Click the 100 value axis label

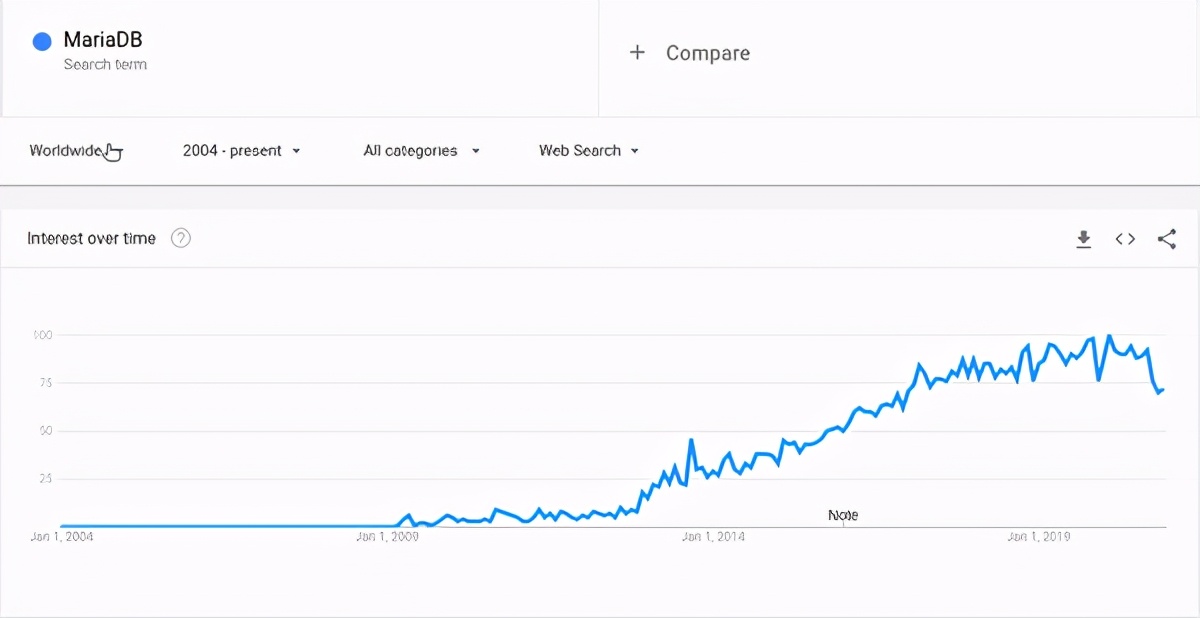41,335
